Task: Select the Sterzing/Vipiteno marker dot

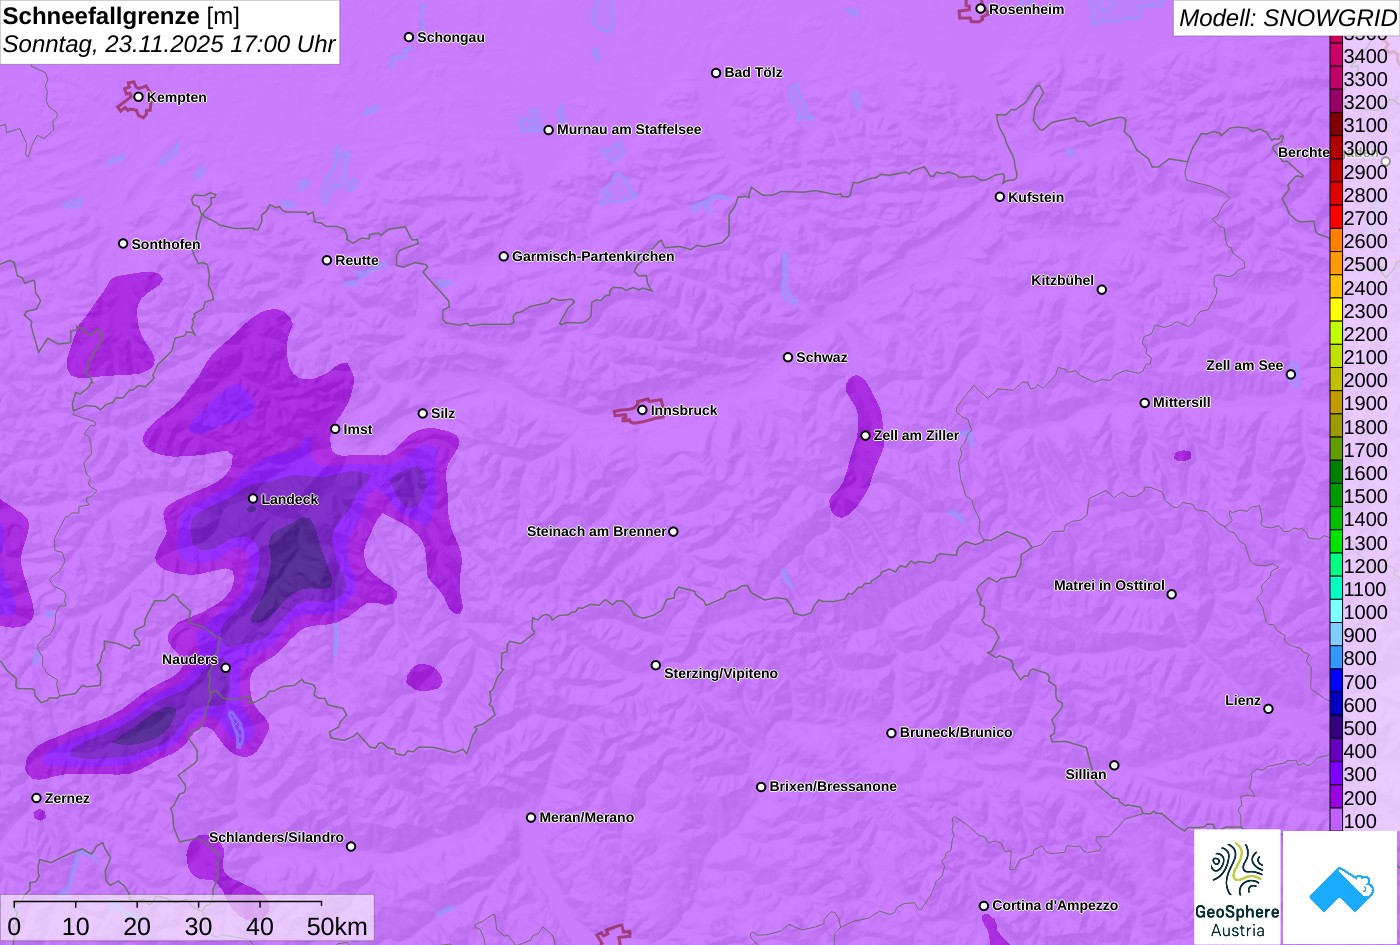Action: click(656, 665)
